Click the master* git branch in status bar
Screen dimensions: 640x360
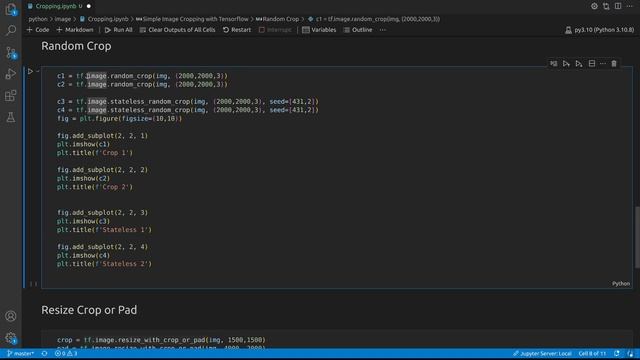[x=20, y=353]
